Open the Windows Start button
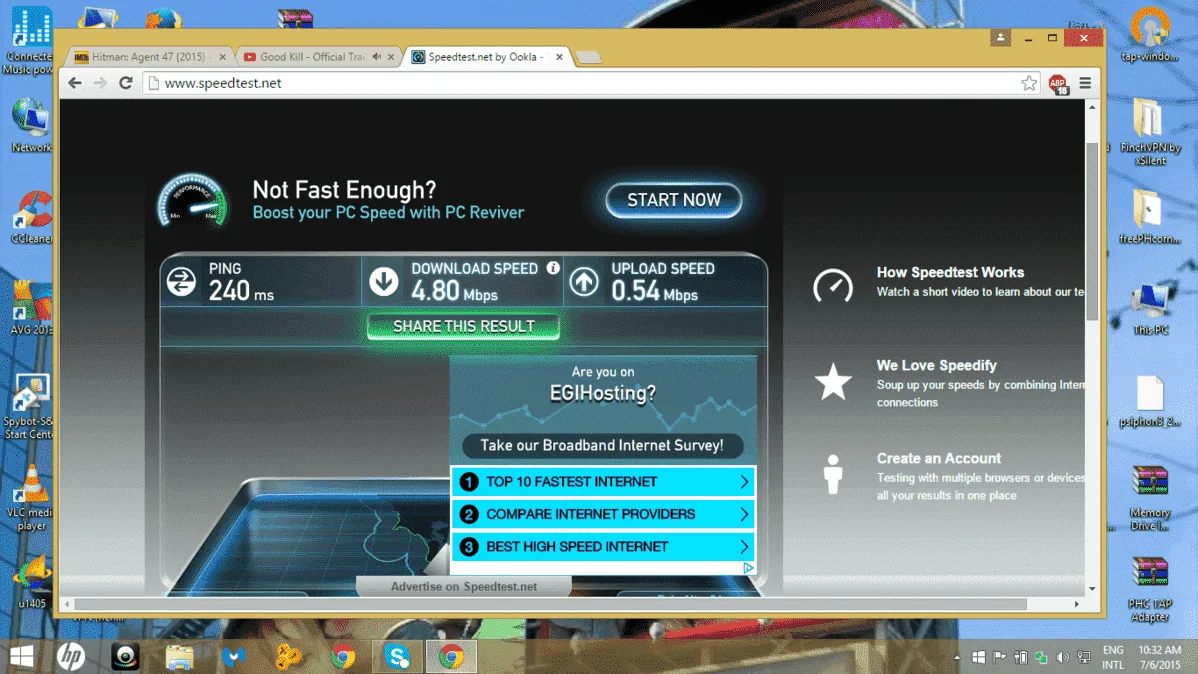The width and height of the screenshot is (1198, 674). (x=21, y=656)
